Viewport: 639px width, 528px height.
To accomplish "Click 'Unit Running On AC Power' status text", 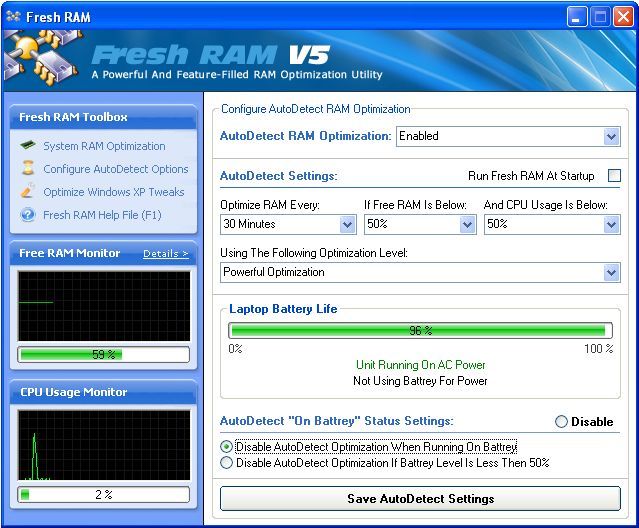I will 421,365.
